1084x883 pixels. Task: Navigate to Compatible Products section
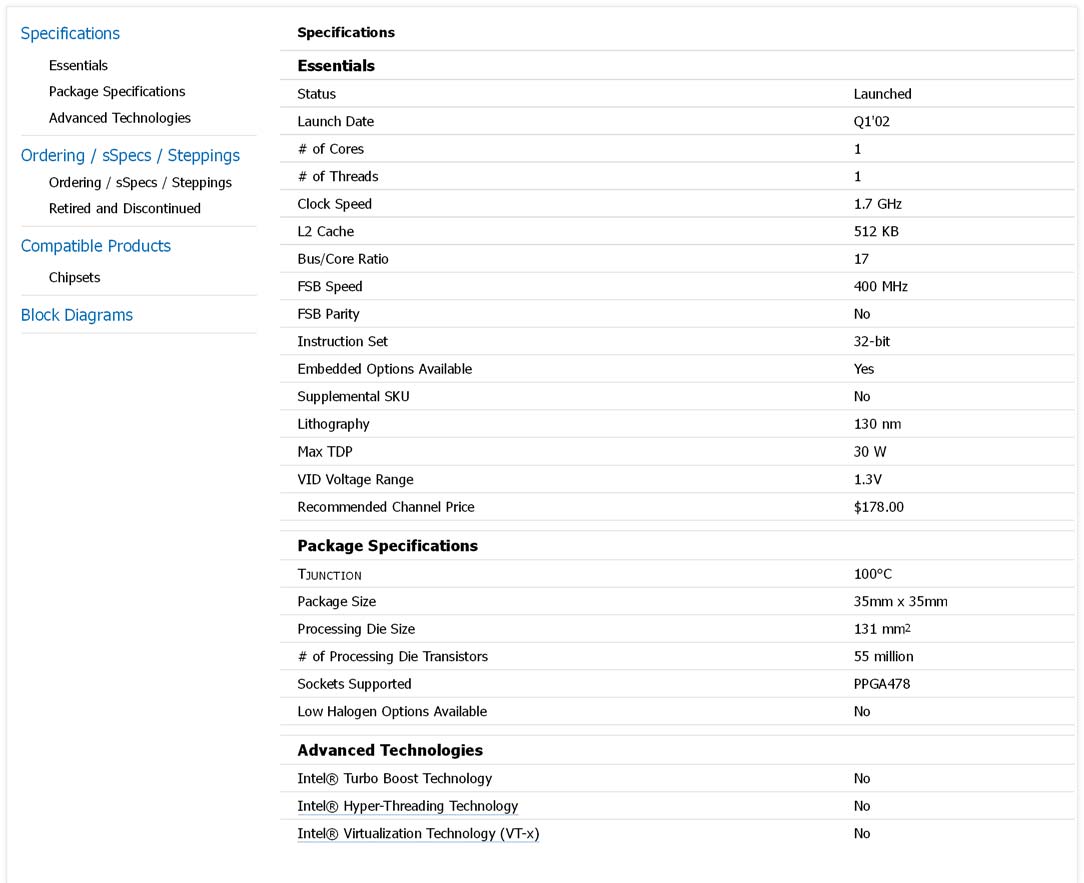[x=96, y=246]
